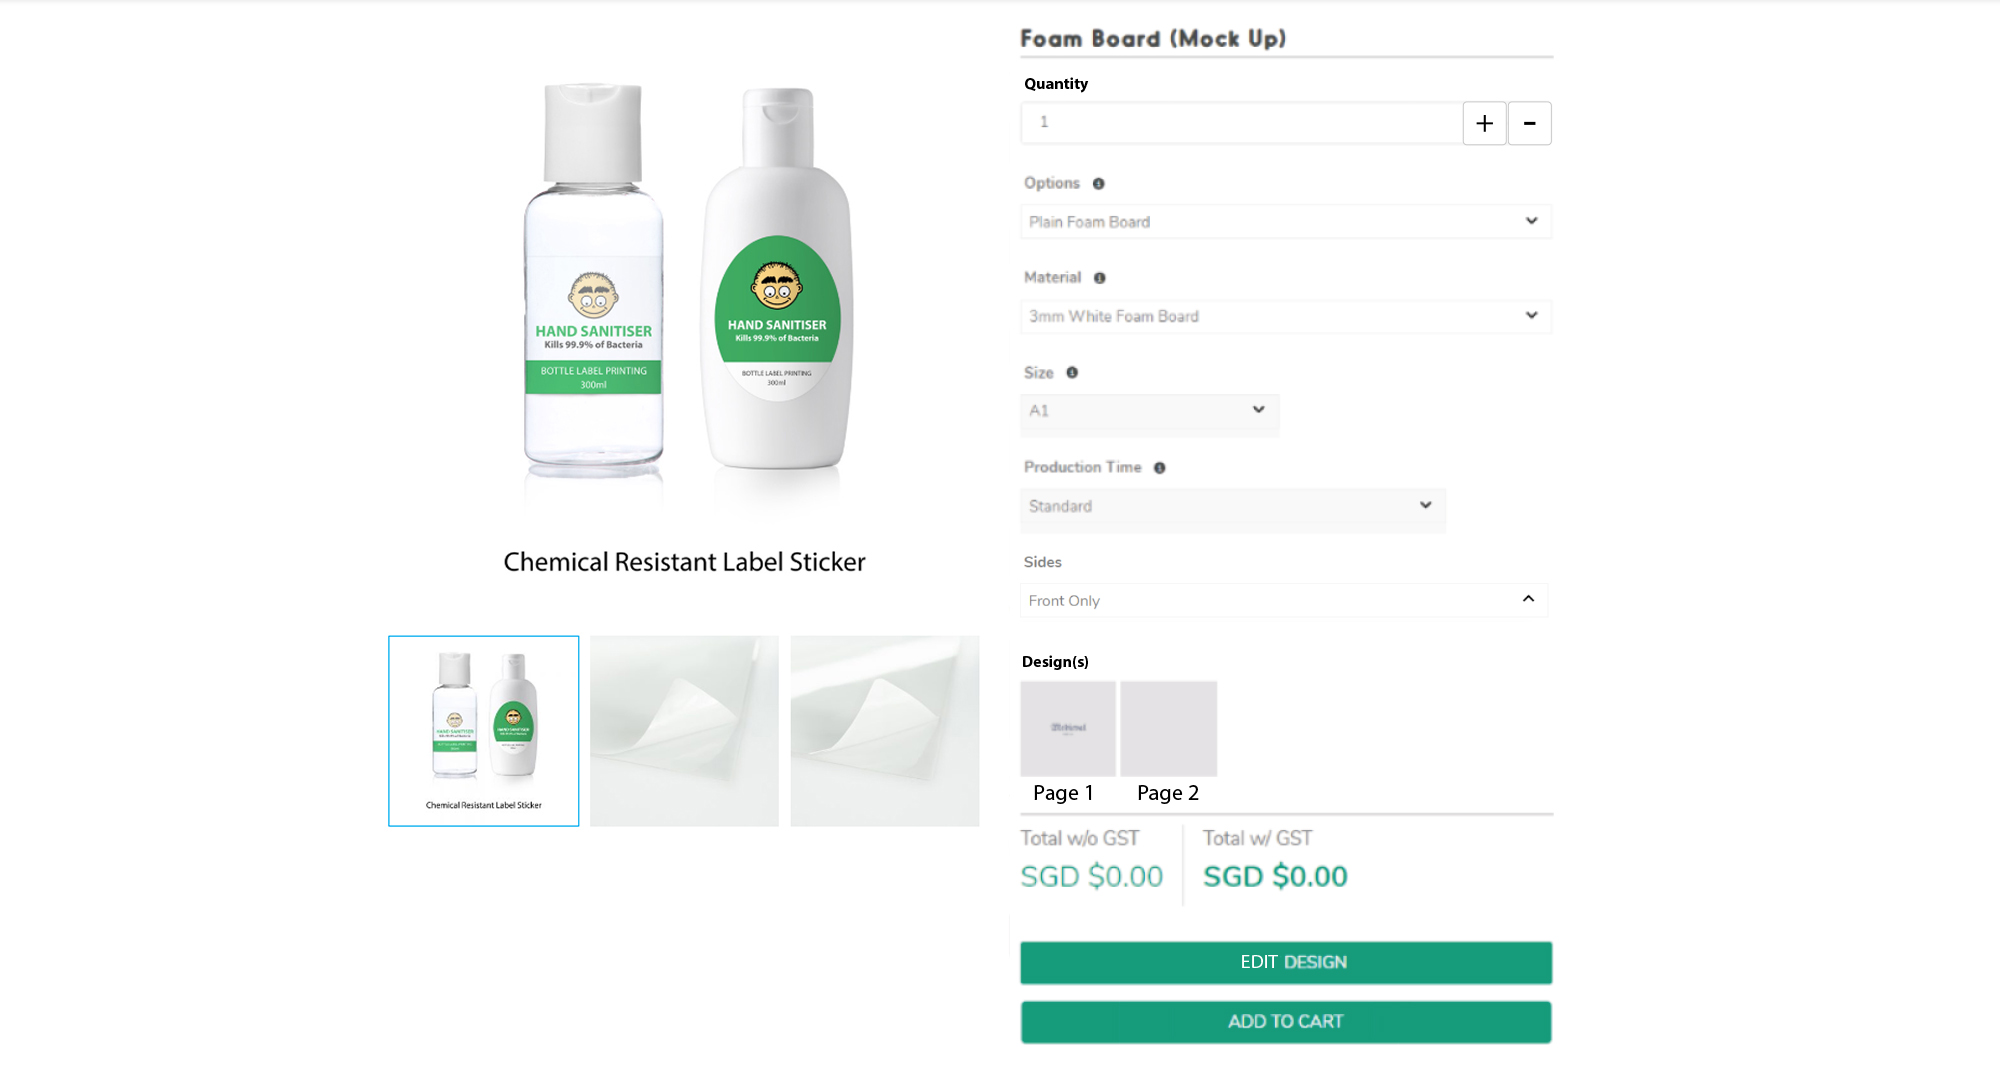The width and height of the screenshot is (2000, 1077).
Task: Open the 3mm White Foam Board dropdown
Action: [1286, 316]
